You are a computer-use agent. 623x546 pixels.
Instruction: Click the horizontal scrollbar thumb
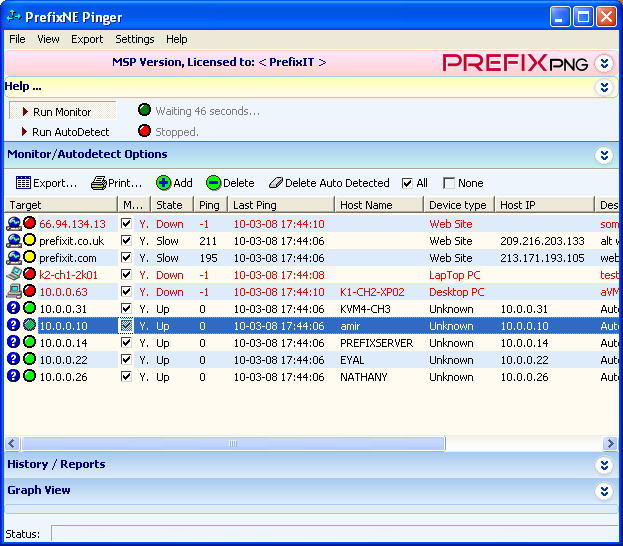[x=233, y=443]
